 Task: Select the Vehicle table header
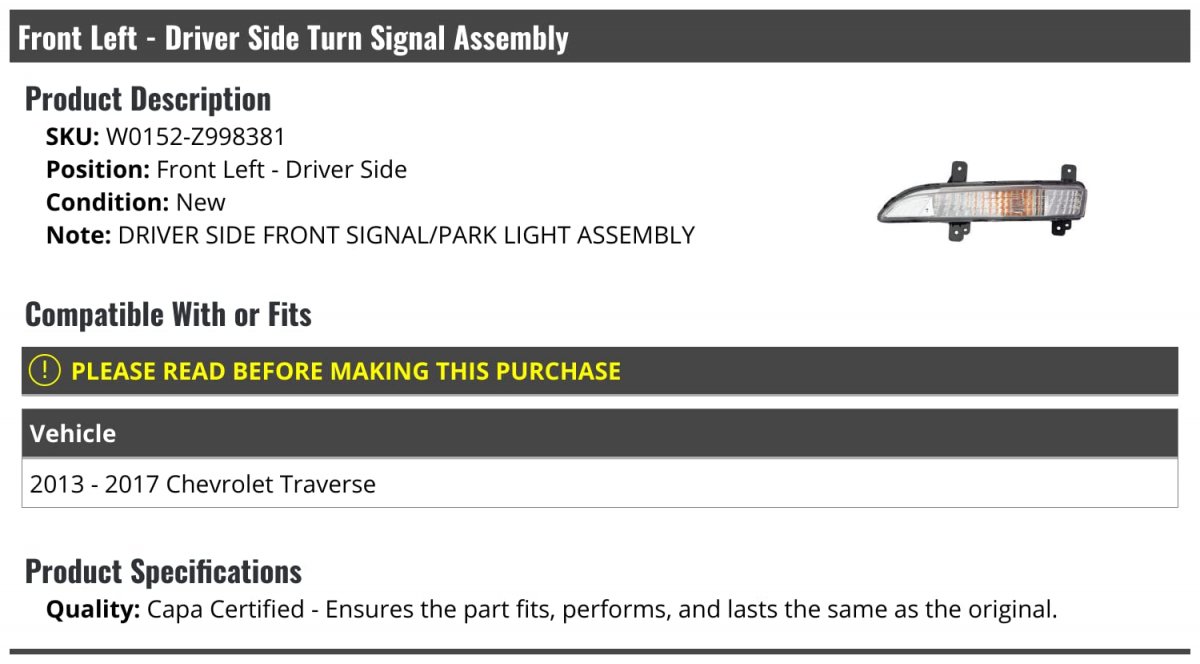click(600, 433)
